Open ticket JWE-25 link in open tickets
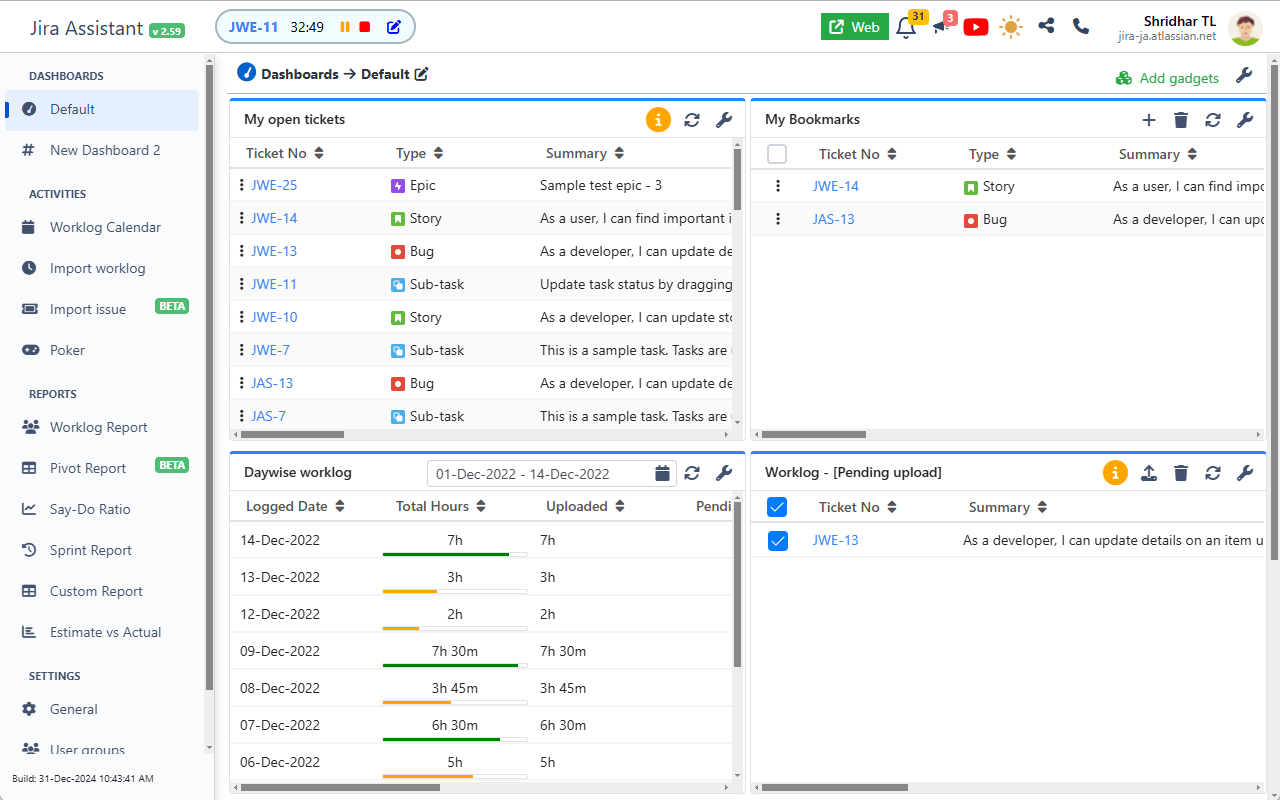The width and height of the screenshot is (1280, 800). tap(274, 185)
